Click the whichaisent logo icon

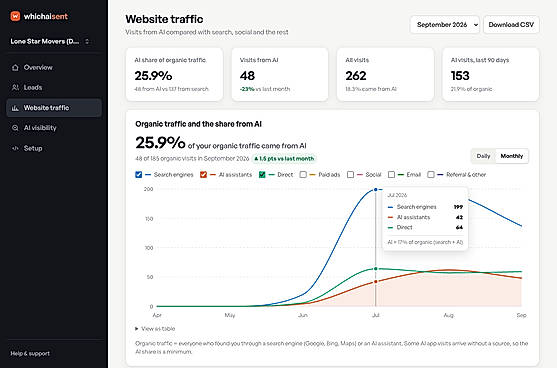[15, 16]
